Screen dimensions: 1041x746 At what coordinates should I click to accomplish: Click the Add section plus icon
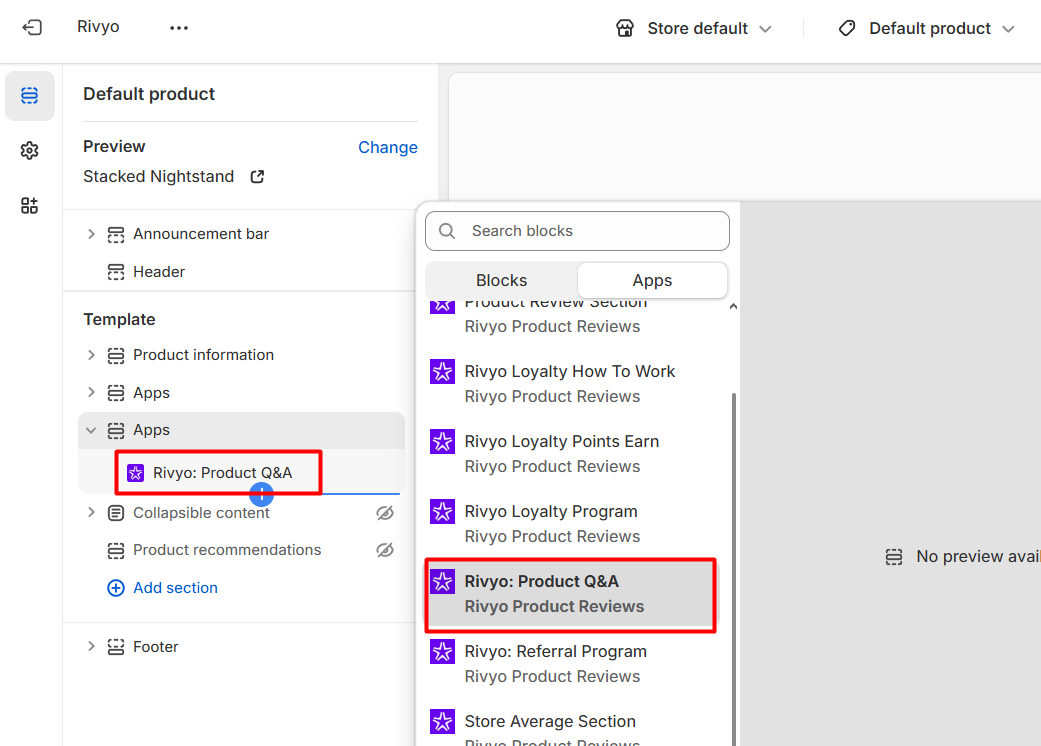(116, 588)
